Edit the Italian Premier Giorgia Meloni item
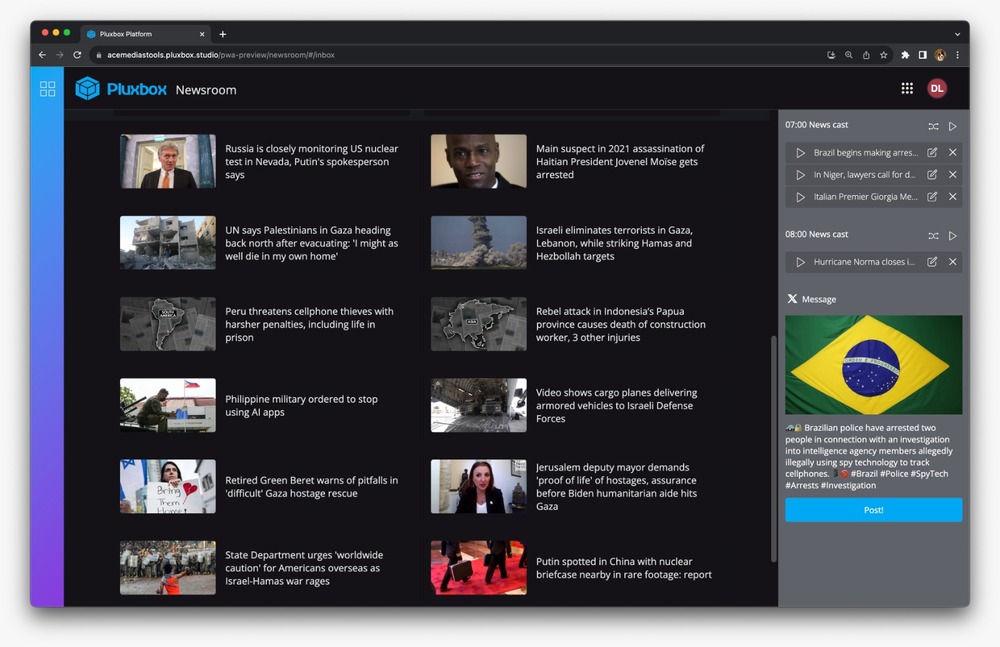The image size is (1000, 647). pos(932,197)
